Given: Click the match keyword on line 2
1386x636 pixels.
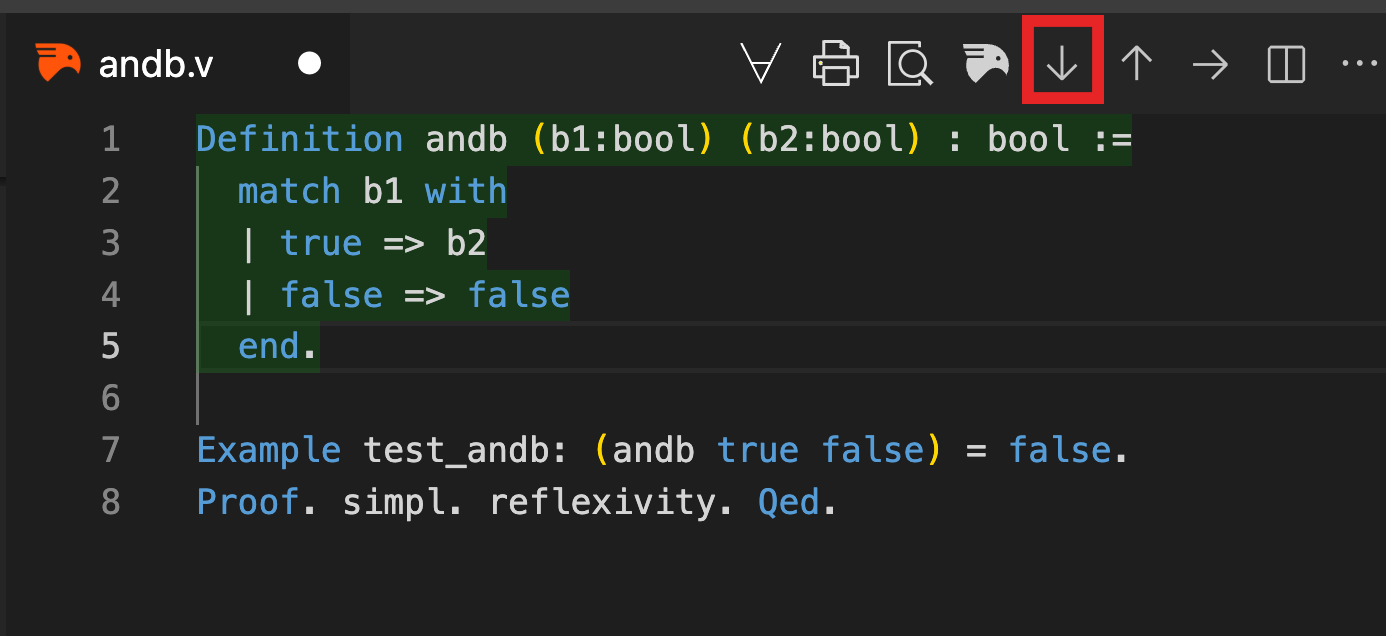Looking at the screenshot, I should 289,191.
